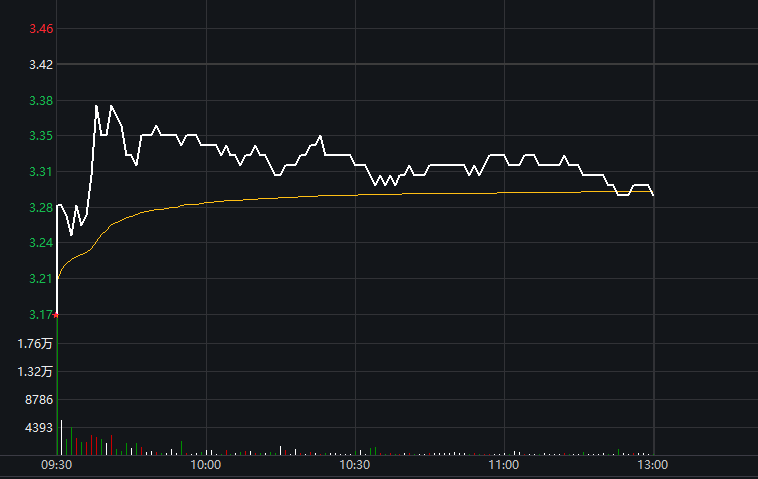
Task: Click the 10:00 time axis label
Action: tap(205, 465)
